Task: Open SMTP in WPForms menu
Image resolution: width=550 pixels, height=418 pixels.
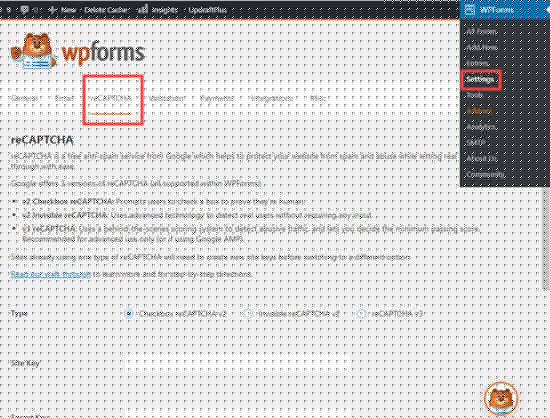Action: tap(476, 143)
